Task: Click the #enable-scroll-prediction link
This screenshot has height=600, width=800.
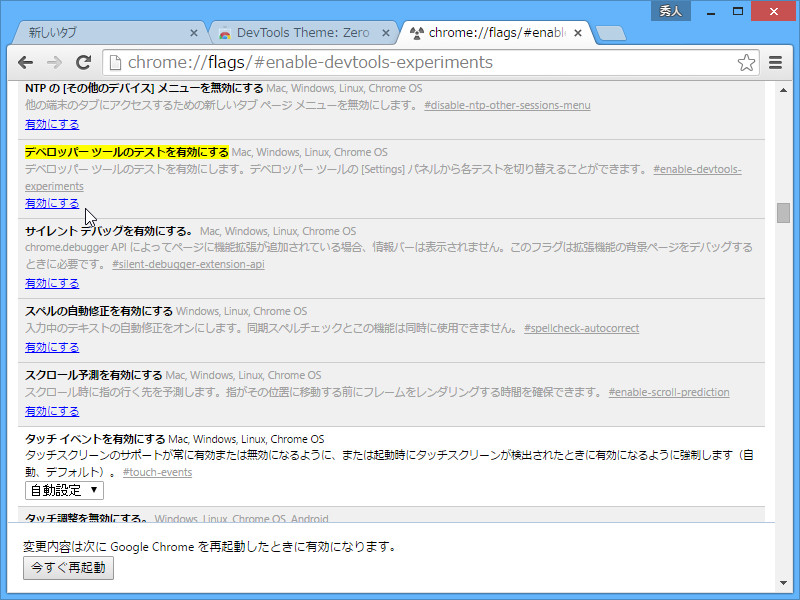Action: point(669,391)
